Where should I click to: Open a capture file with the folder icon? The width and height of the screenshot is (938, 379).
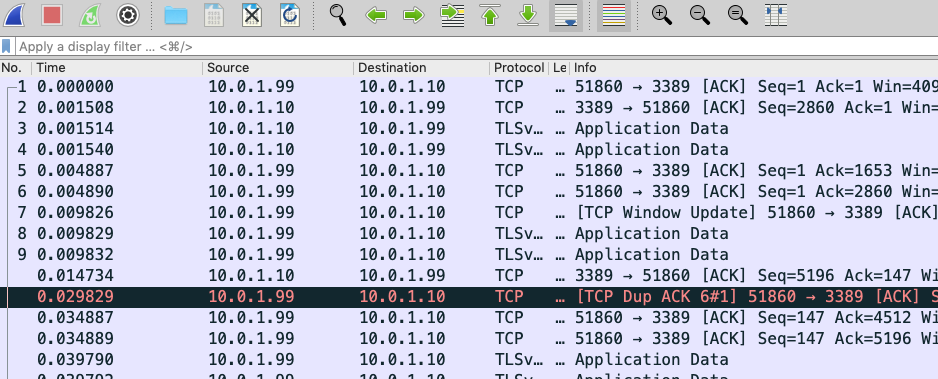(176, 15)
